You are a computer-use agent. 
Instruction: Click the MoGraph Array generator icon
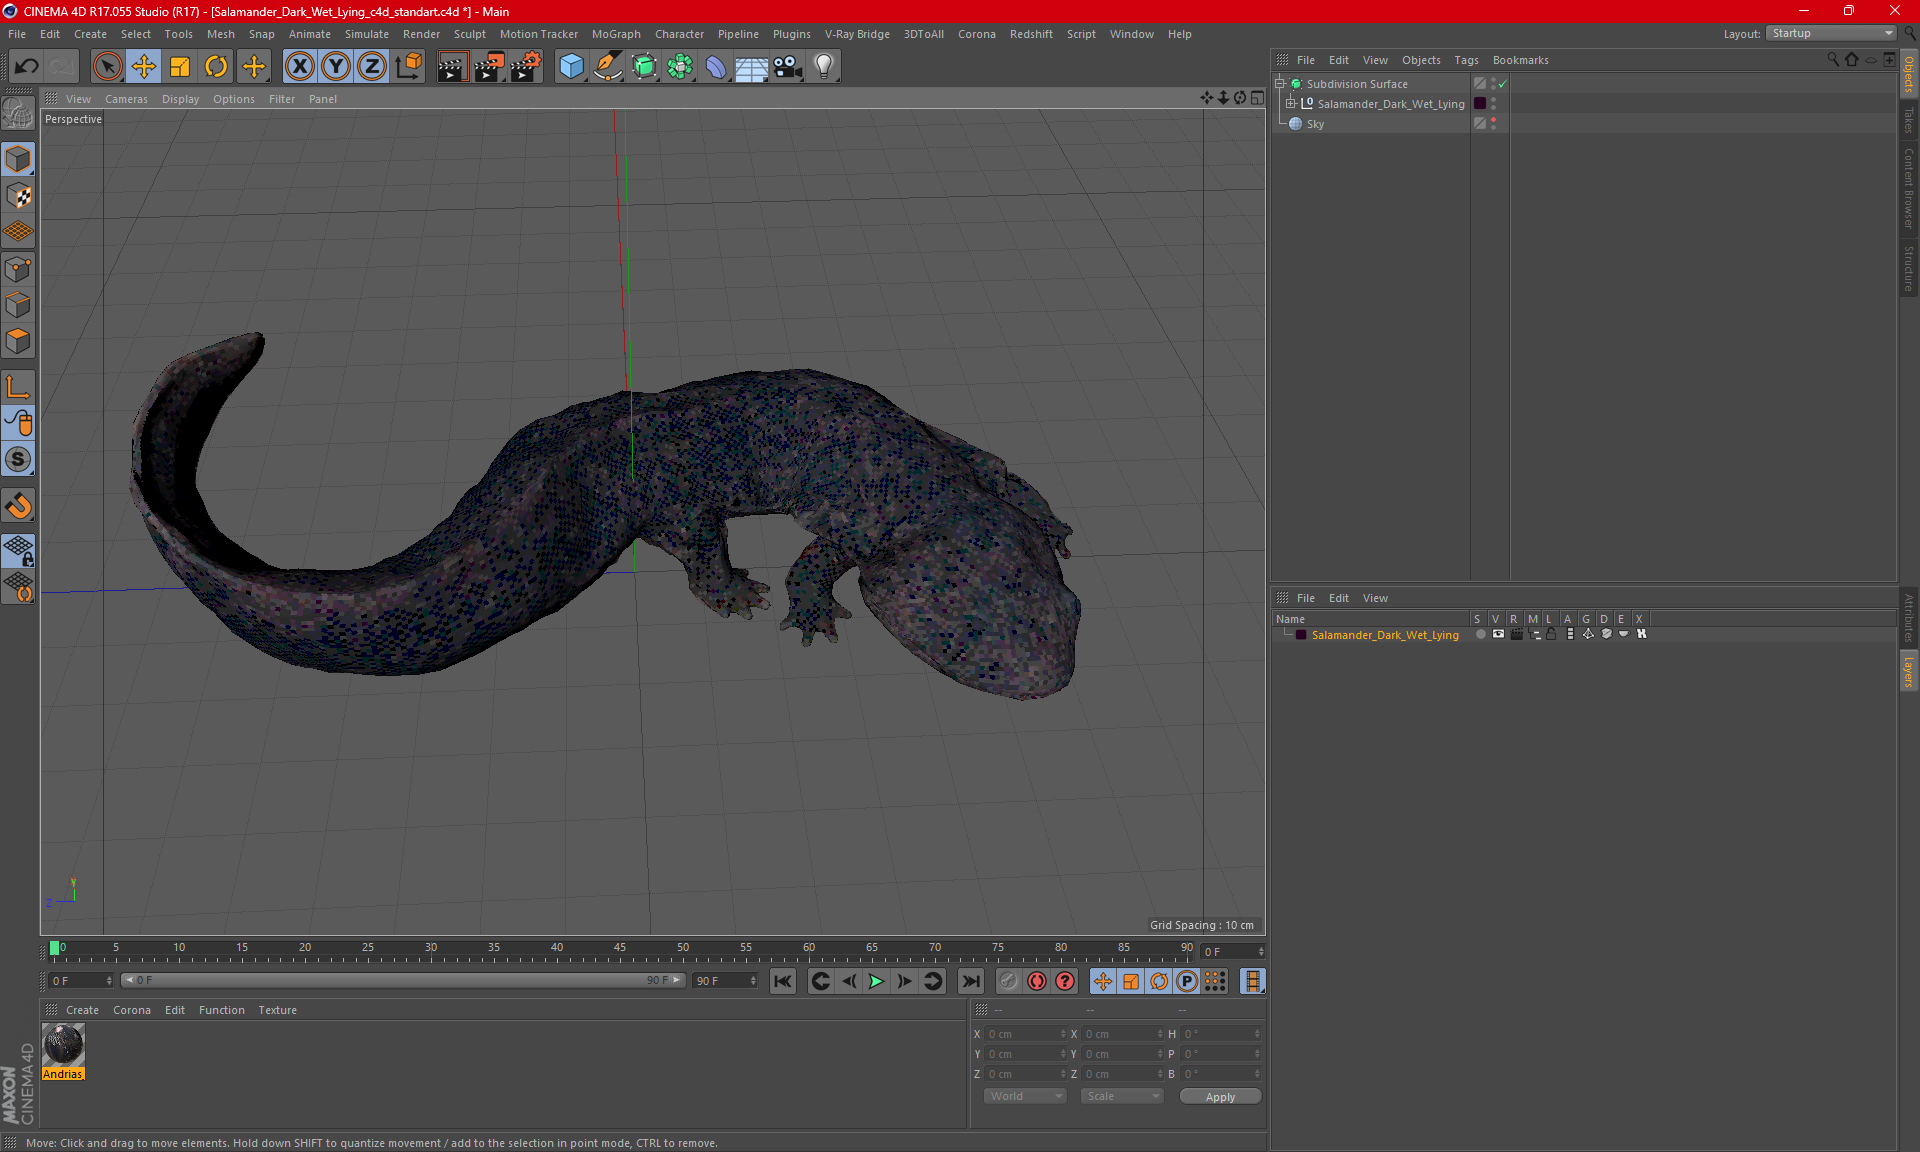[x=680, y=67]
